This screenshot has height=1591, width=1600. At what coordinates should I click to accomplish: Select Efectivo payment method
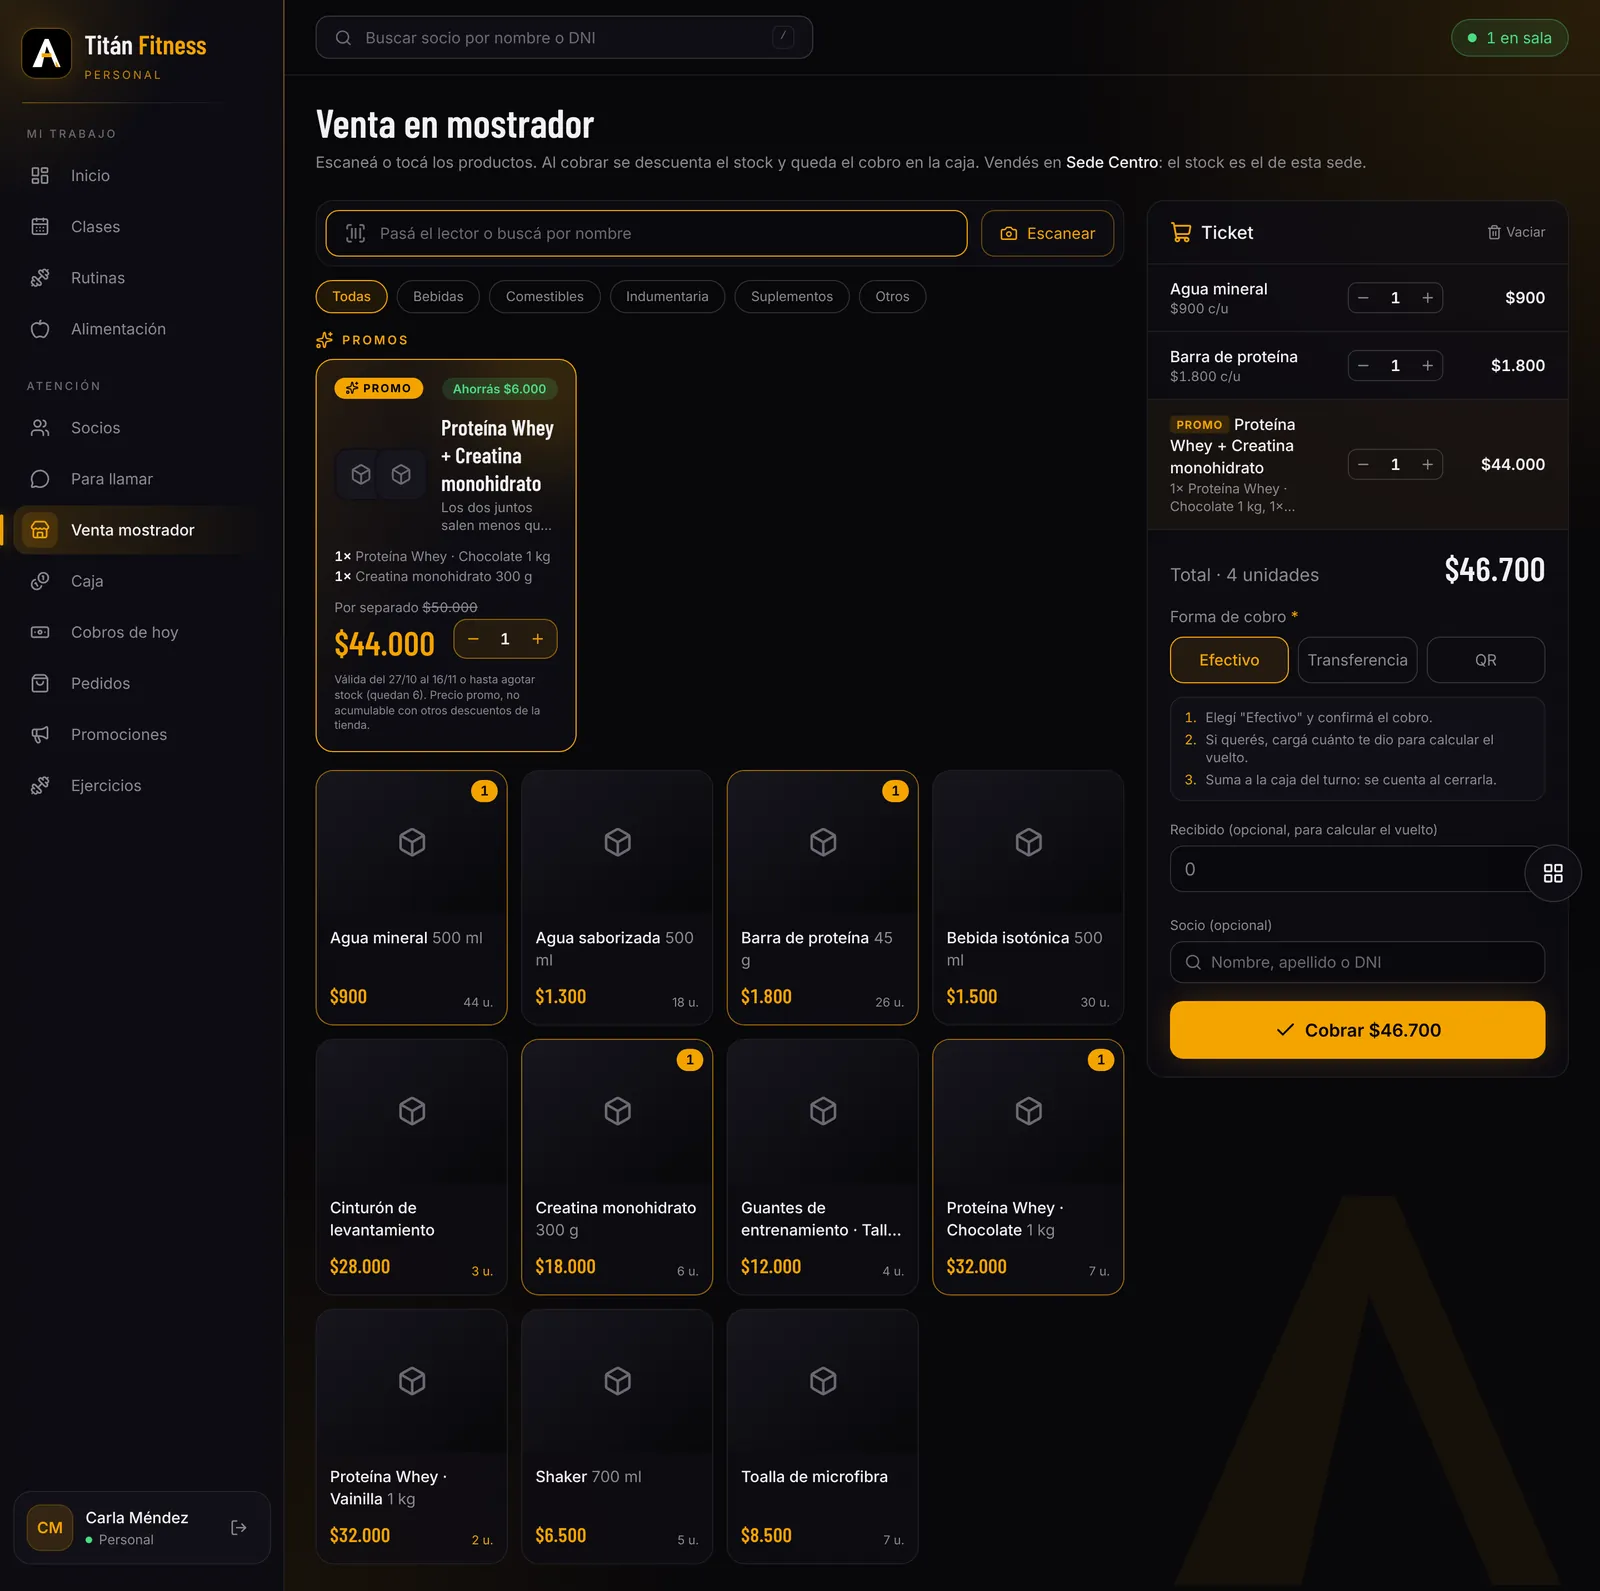pos(1229,660)
